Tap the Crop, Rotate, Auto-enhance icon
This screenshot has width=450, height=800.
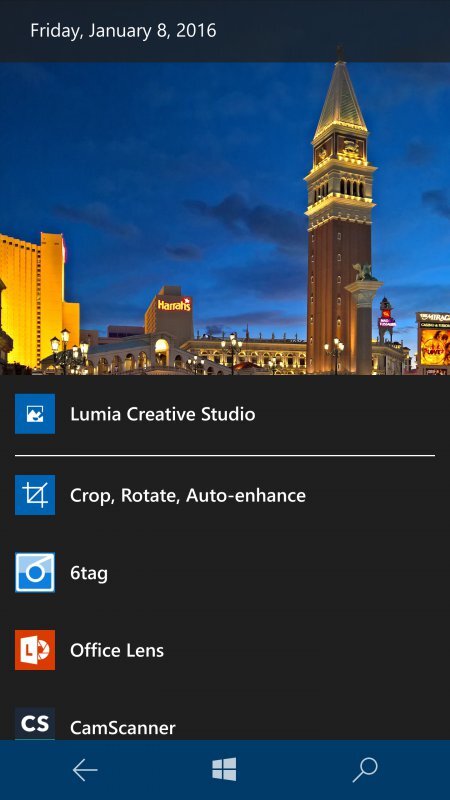click(35, 495)
